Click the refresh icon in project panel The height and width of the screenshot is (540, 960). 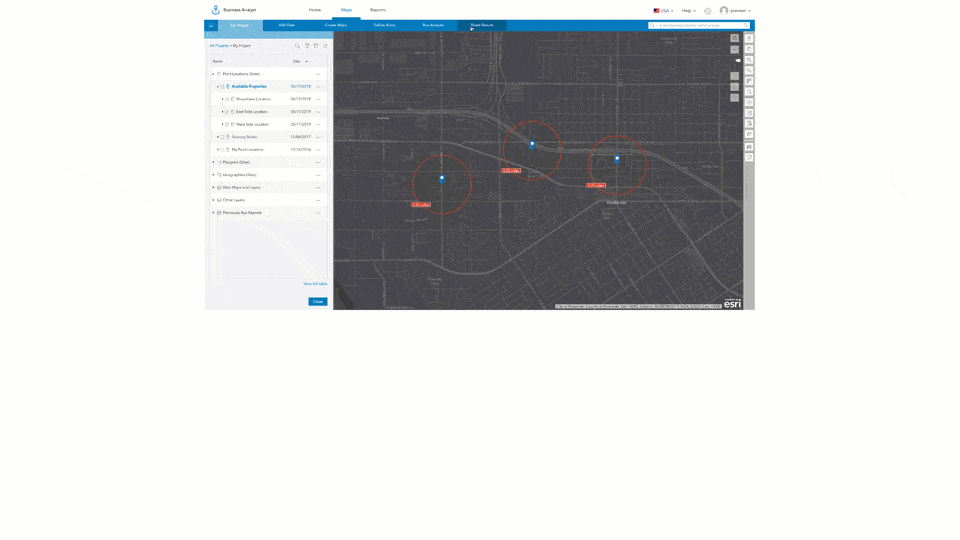[x=325, y=46]
